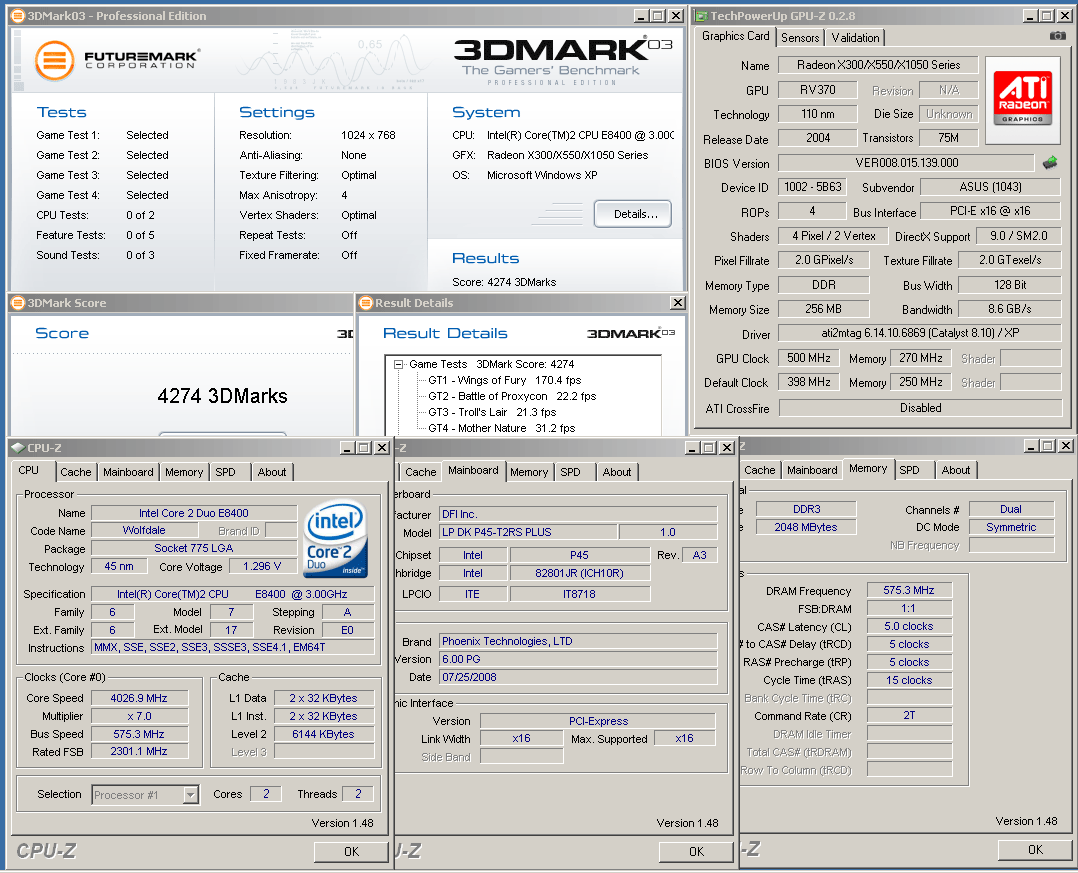Click Southbridge value 82801JR (ICH10R)
Screen dimensions: 1078x873
point(580,573)
